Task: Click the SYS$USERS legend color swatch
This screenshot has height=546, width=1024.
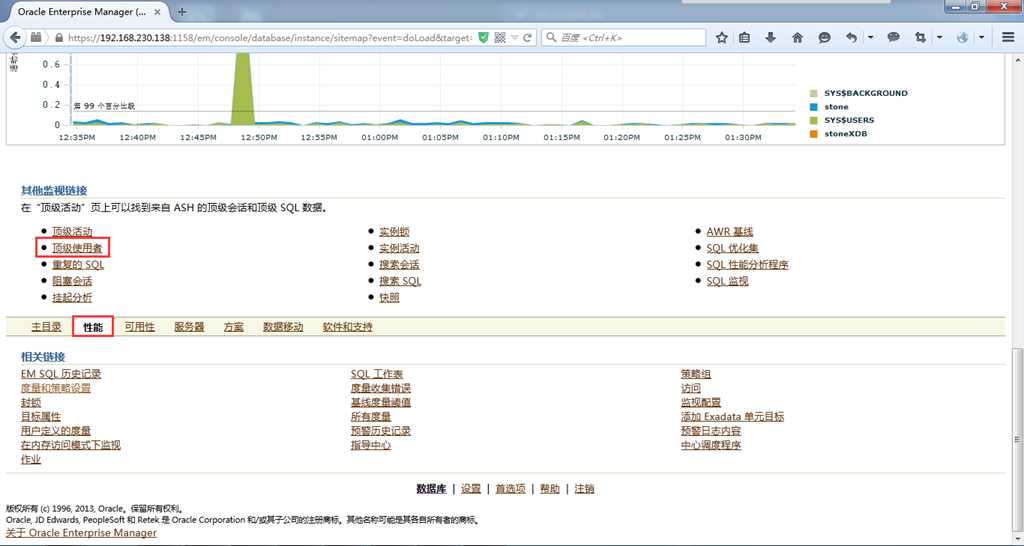Action: (814, 120)
